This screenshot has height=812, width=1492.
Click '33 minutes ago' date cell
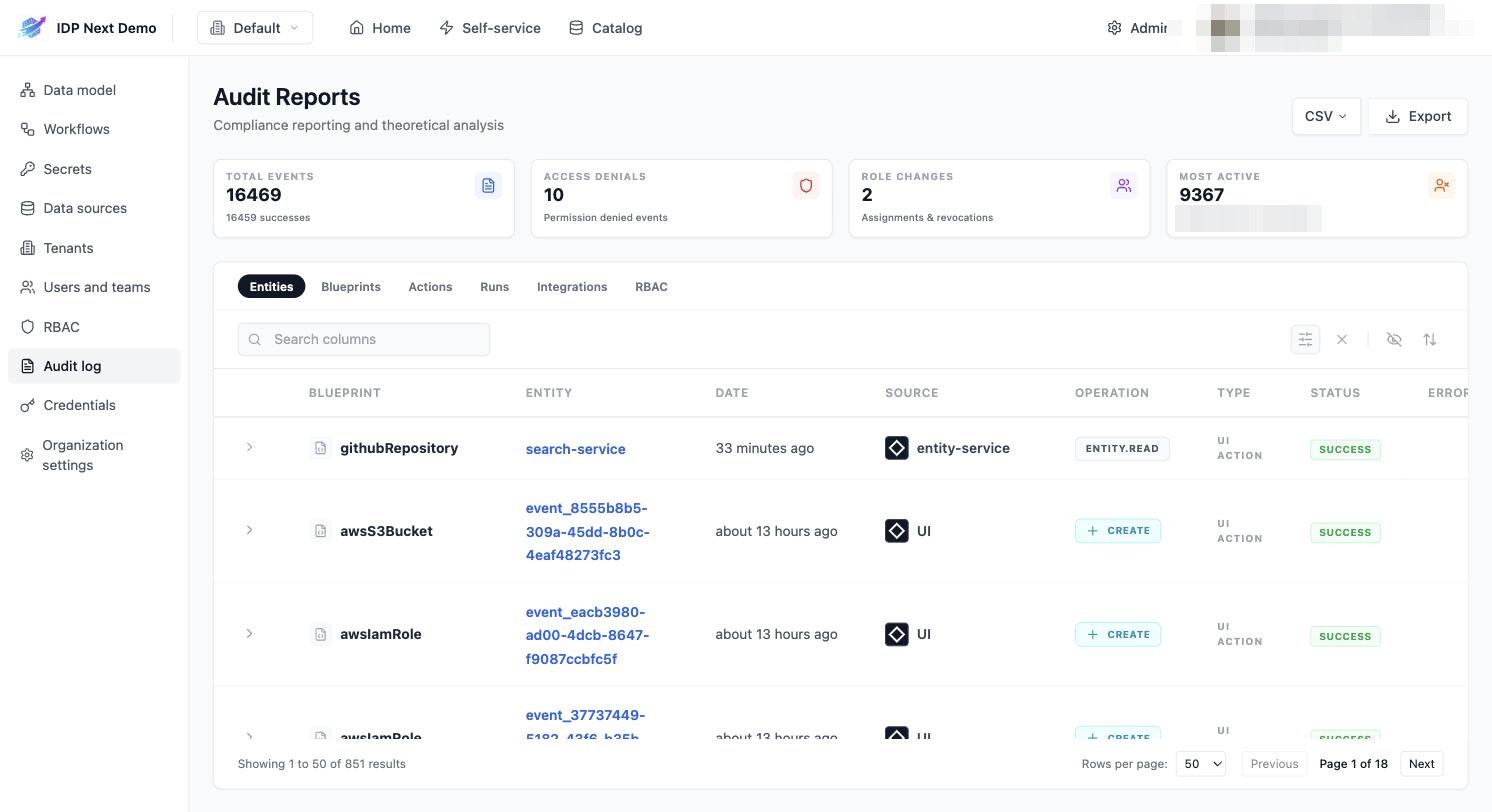point(765,448)
